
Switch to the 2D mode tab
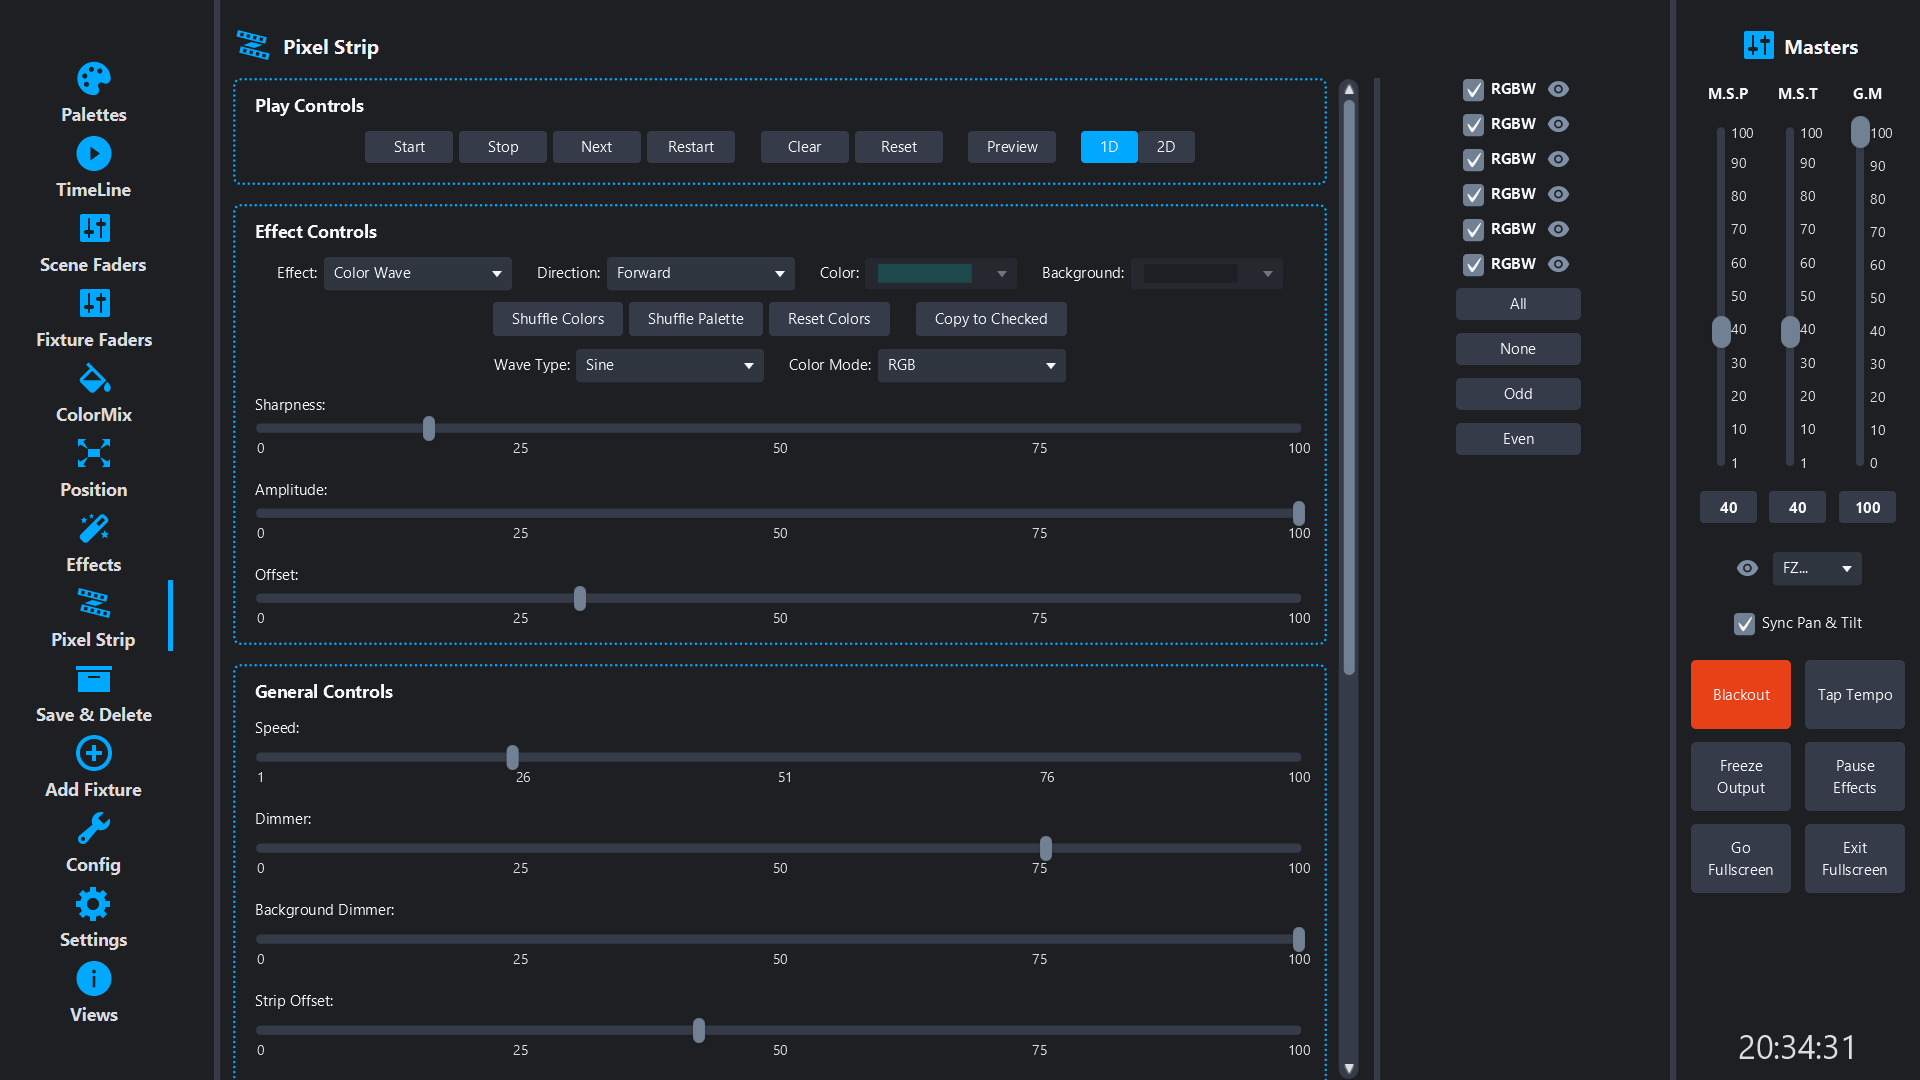point(1165,147)
